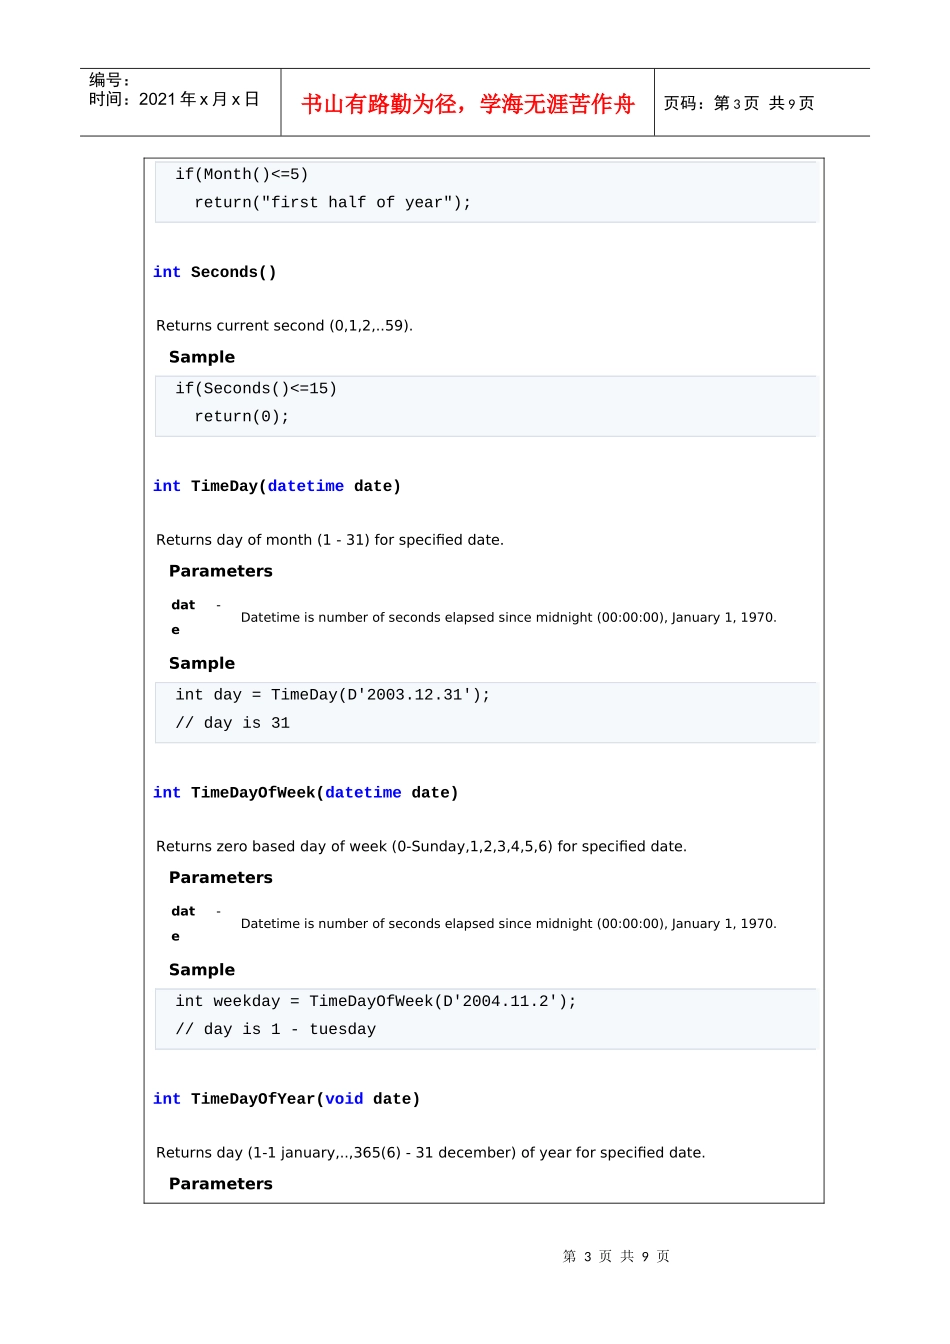This screenshot has width=950, height=1344.
Task: Click the TimeDayOfWeek(D'2004.11.2') sample code line
Action: (376, 1001)
